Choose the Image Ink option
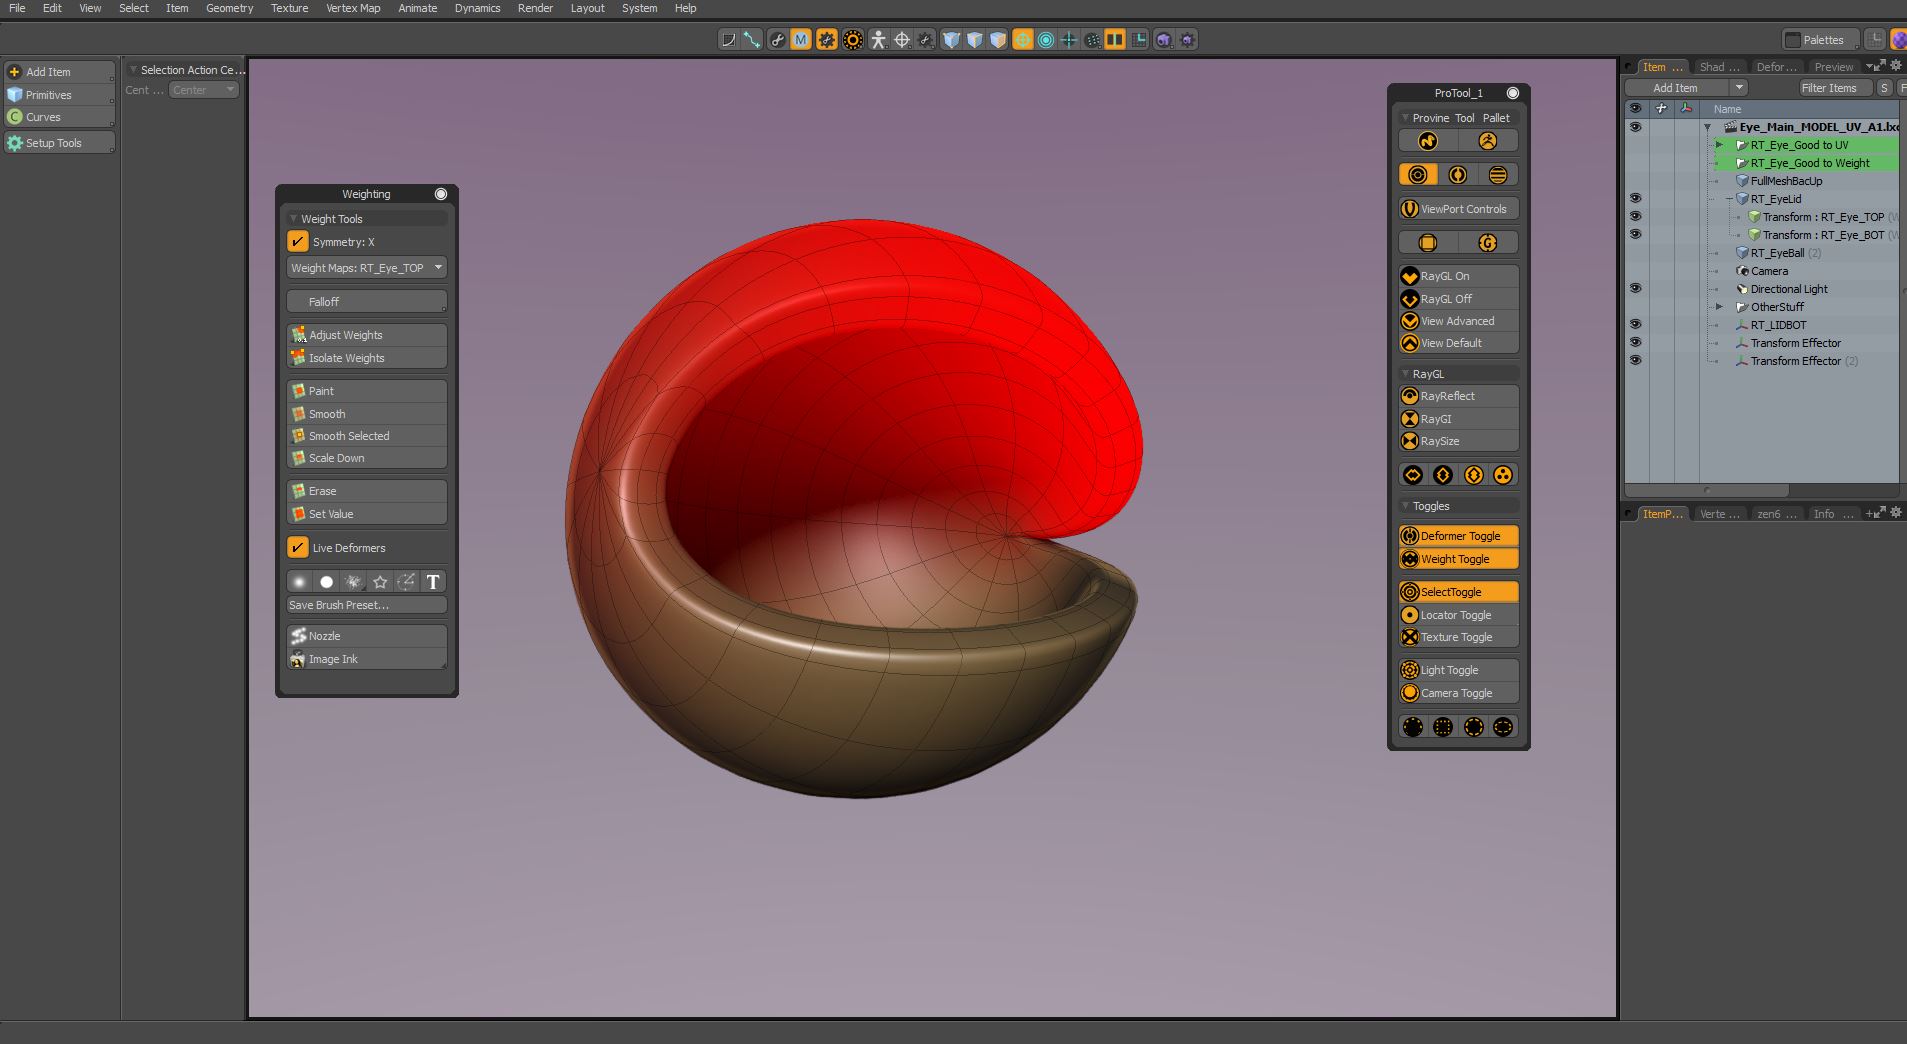This screenshot has height=1044, width=1907. (x=366, y=659)
